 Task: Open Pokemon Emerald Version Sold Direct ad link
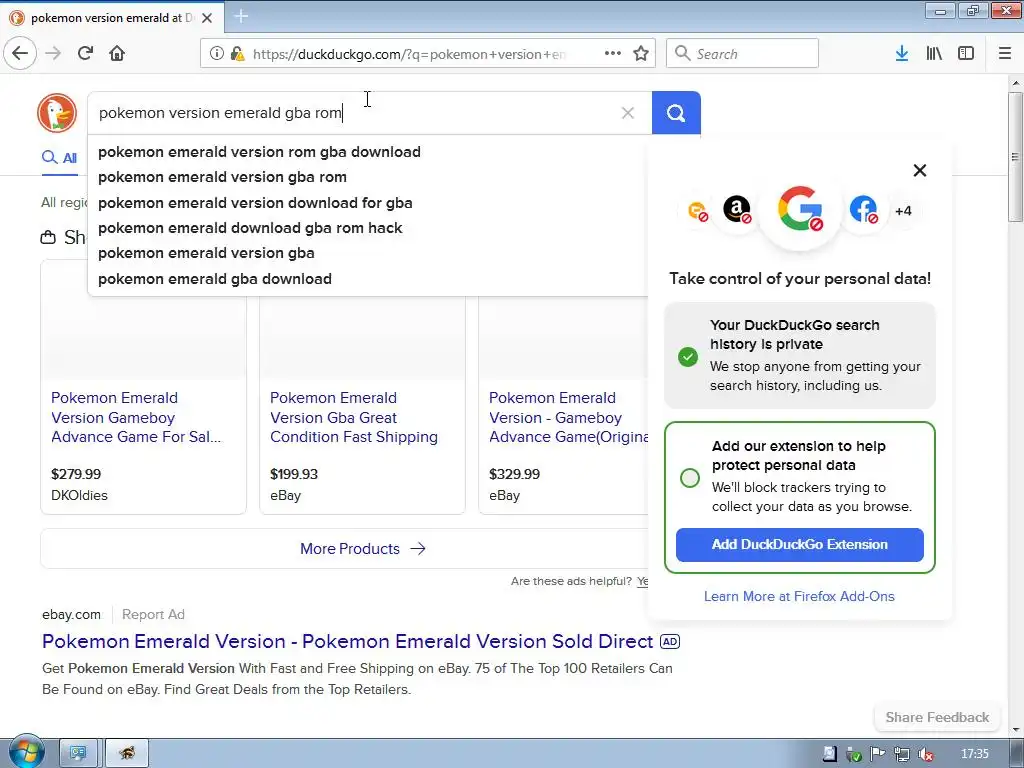347,641
